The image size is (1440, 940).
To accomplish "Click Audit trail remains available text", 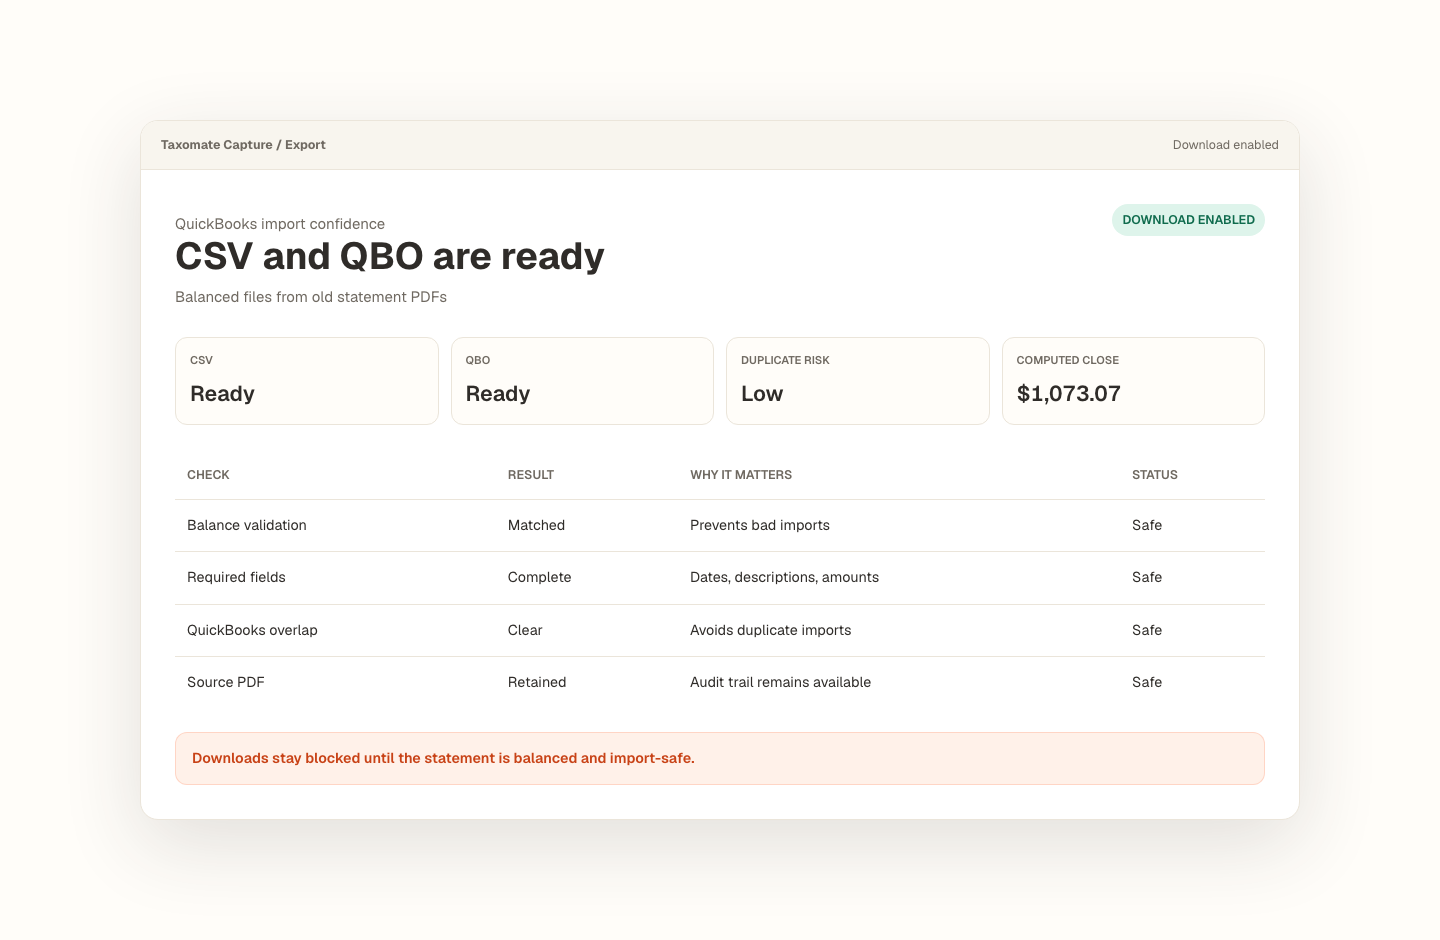I will (x=780, y=682).
